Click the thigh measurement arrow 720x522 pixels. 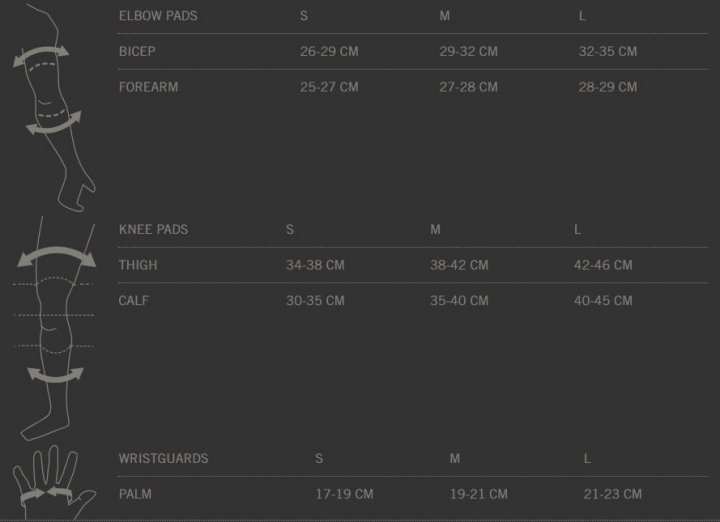click(x=56, y=257)
